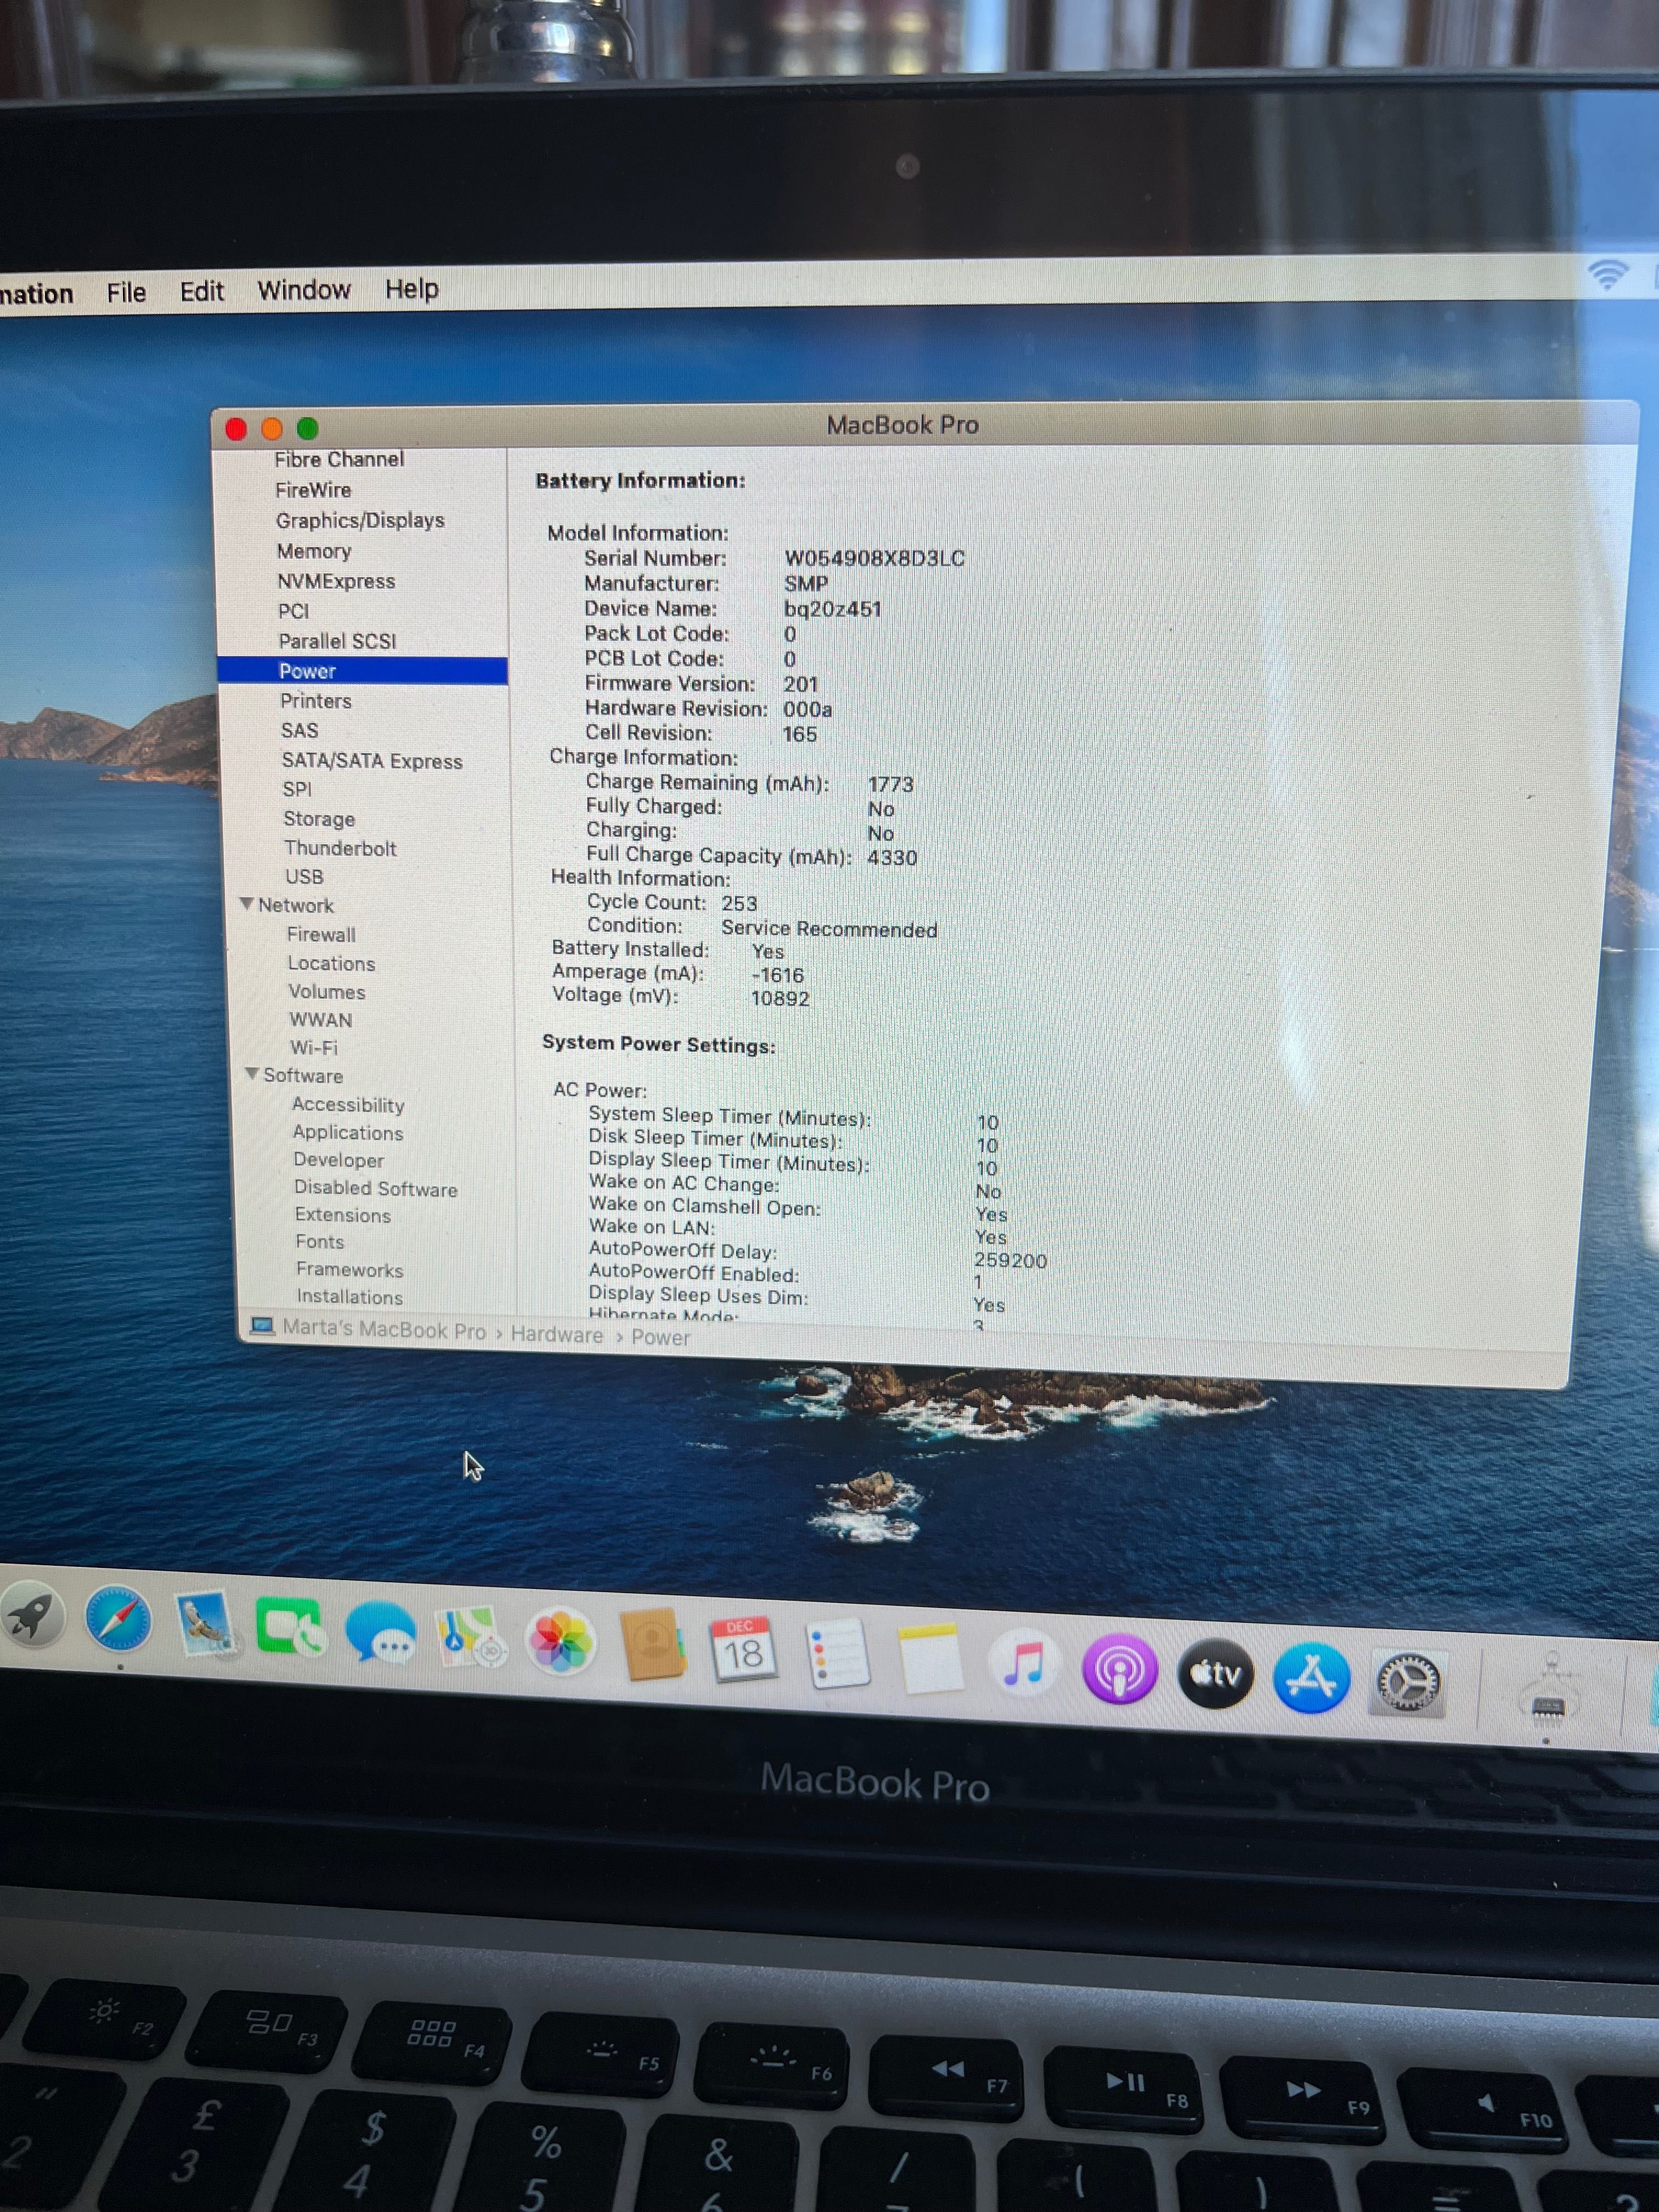Viewport: 1659px width, 2212px height.
Task: Select SATA/SATA Express in the sidebar
Action: pyautogui.click(x=372, y=761)
